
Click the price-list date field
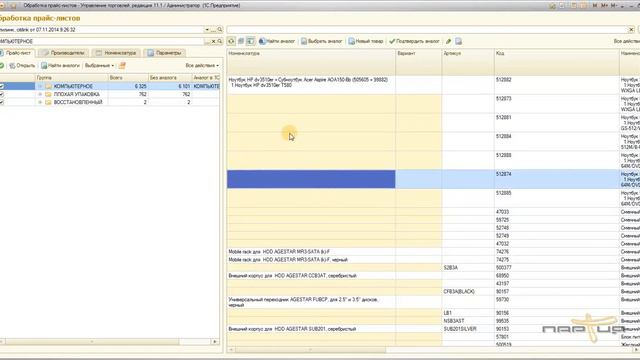click(x=101, y=30)
